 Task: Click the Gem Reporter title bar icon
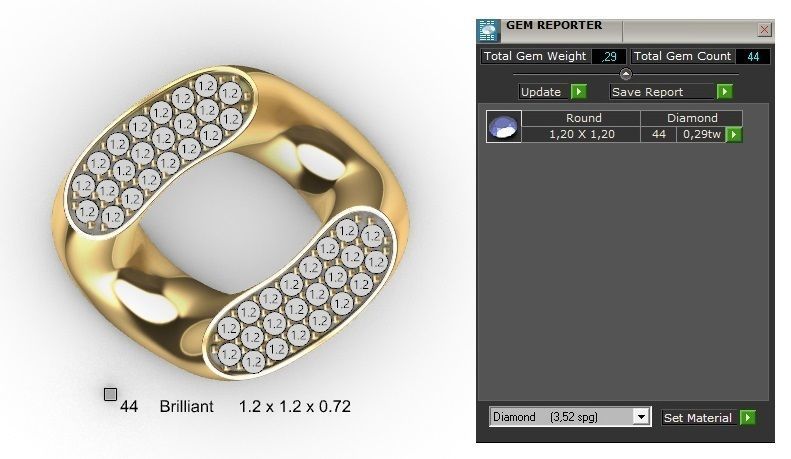click(x=488, y=30)
